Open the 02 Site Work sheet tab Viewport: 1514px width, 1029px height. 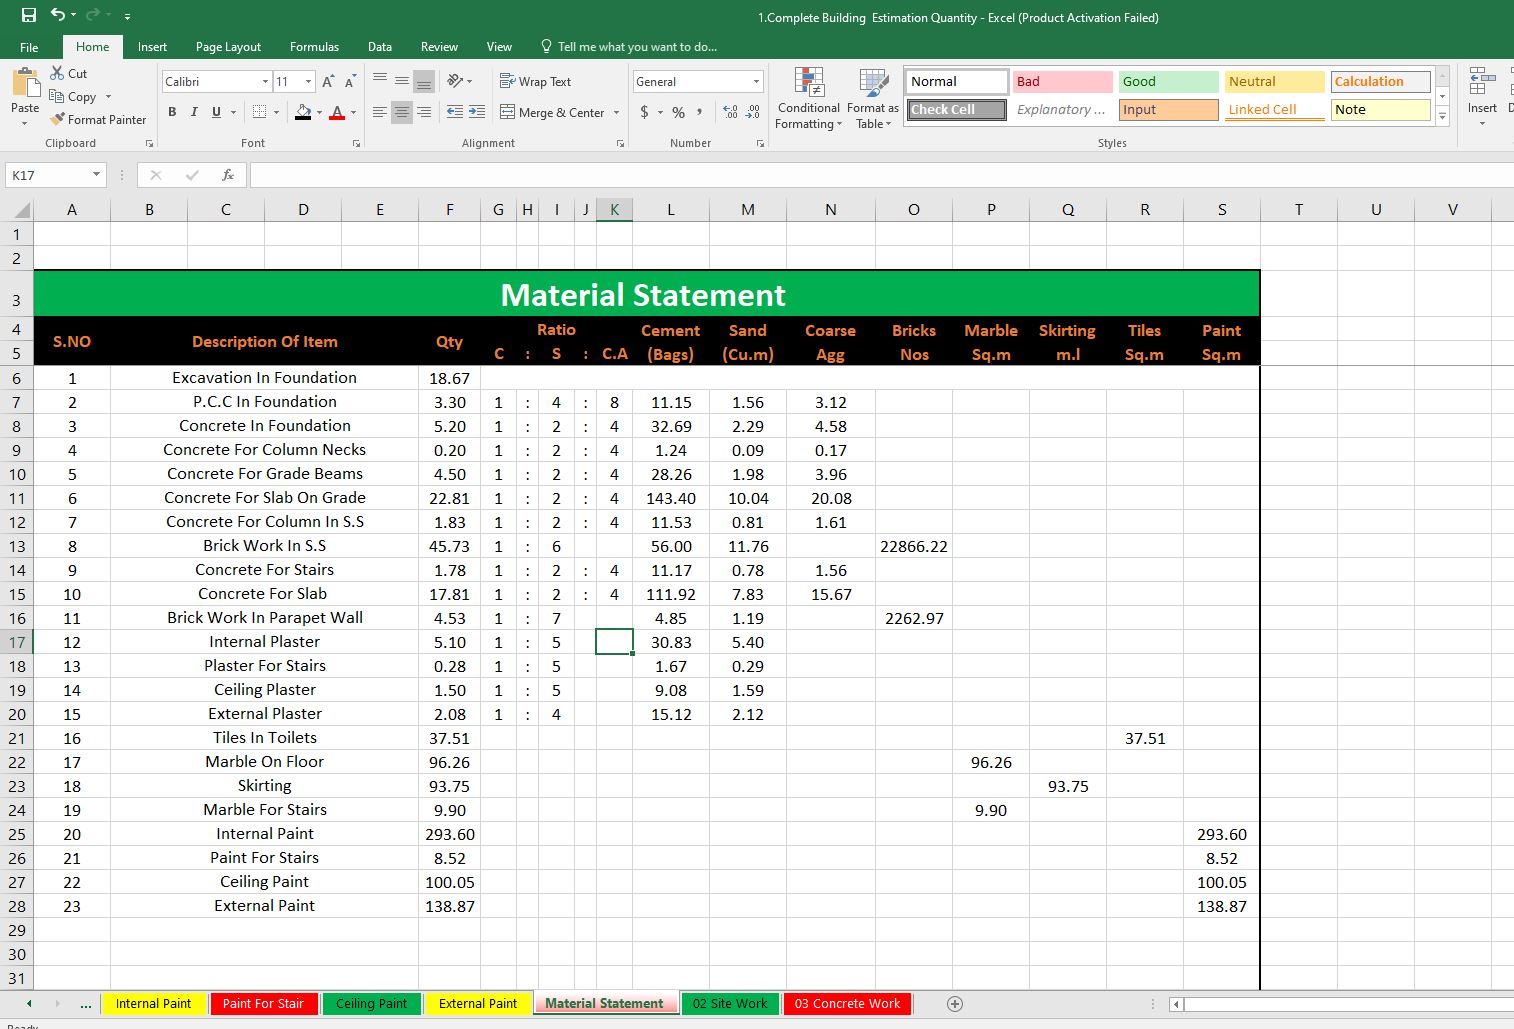pos(730,1003)
